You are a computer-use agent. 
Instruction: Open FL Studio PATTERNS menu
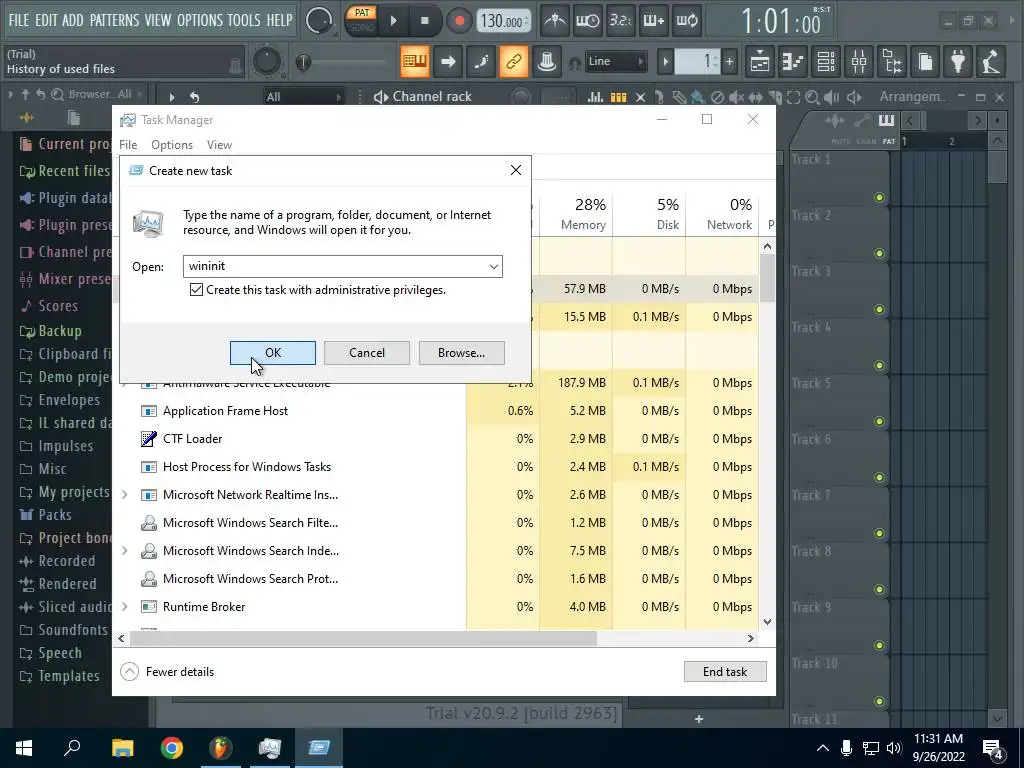(x=114, y=20)
